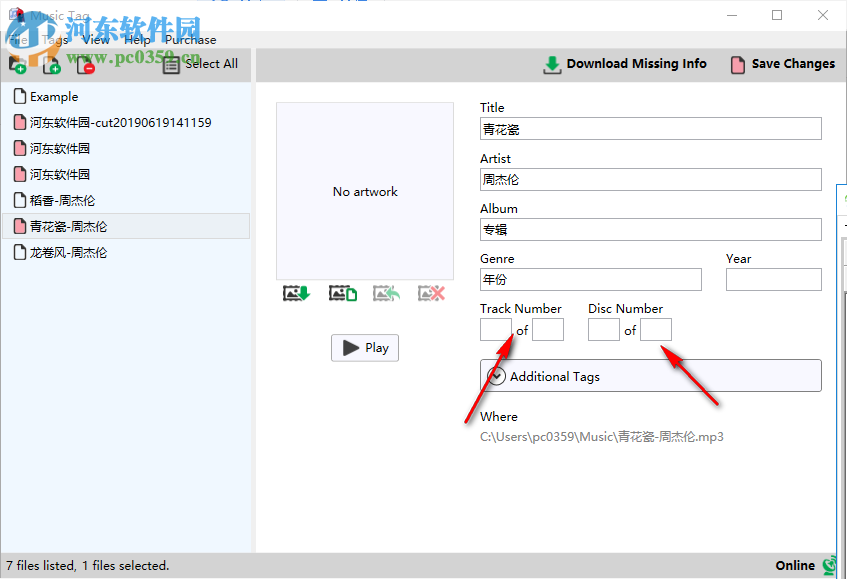Click the file path under Where

pos(601,436)
